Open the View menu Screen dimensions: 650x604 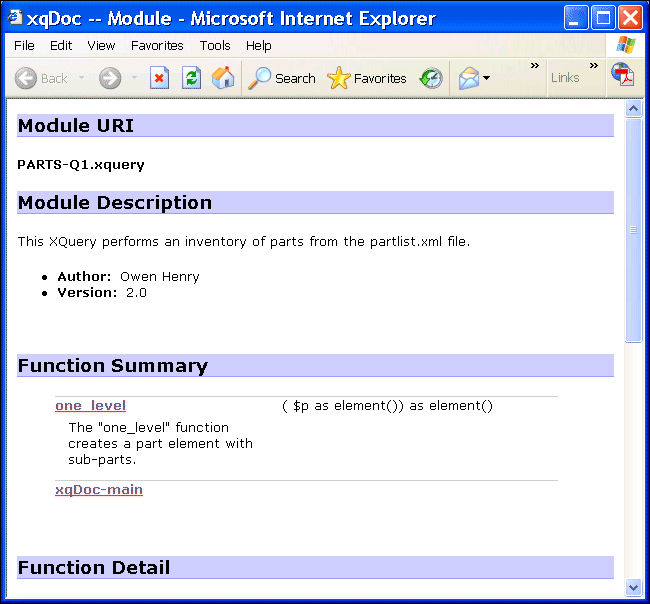pos(101,46)
